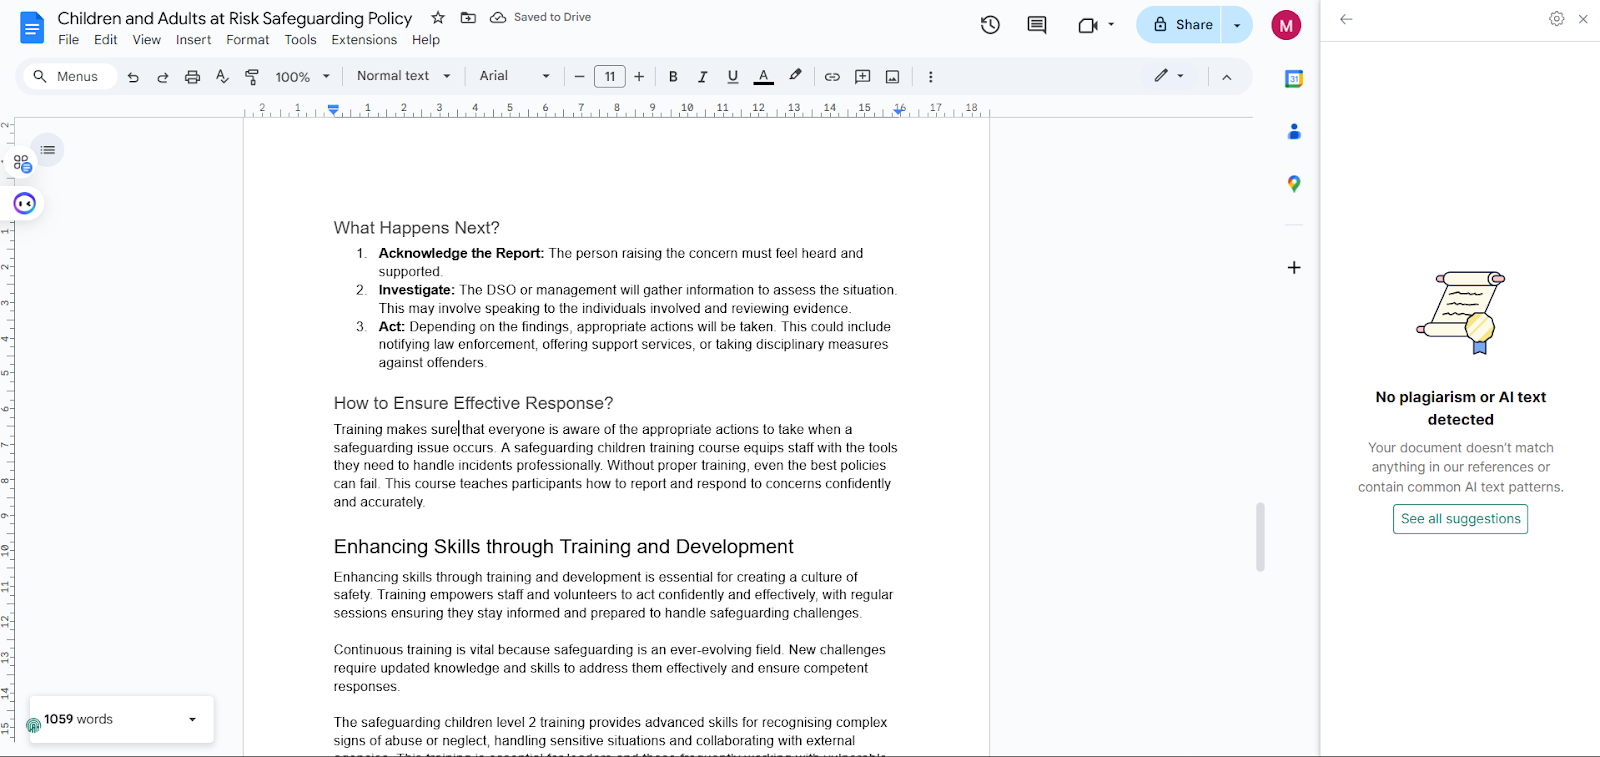Increase font size

point(639,77)
